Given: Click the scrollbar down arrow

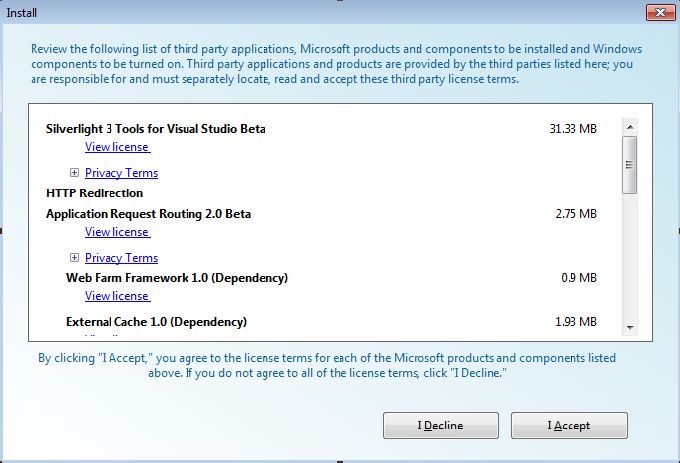Looking at the screenshot, I should (630, 328).
